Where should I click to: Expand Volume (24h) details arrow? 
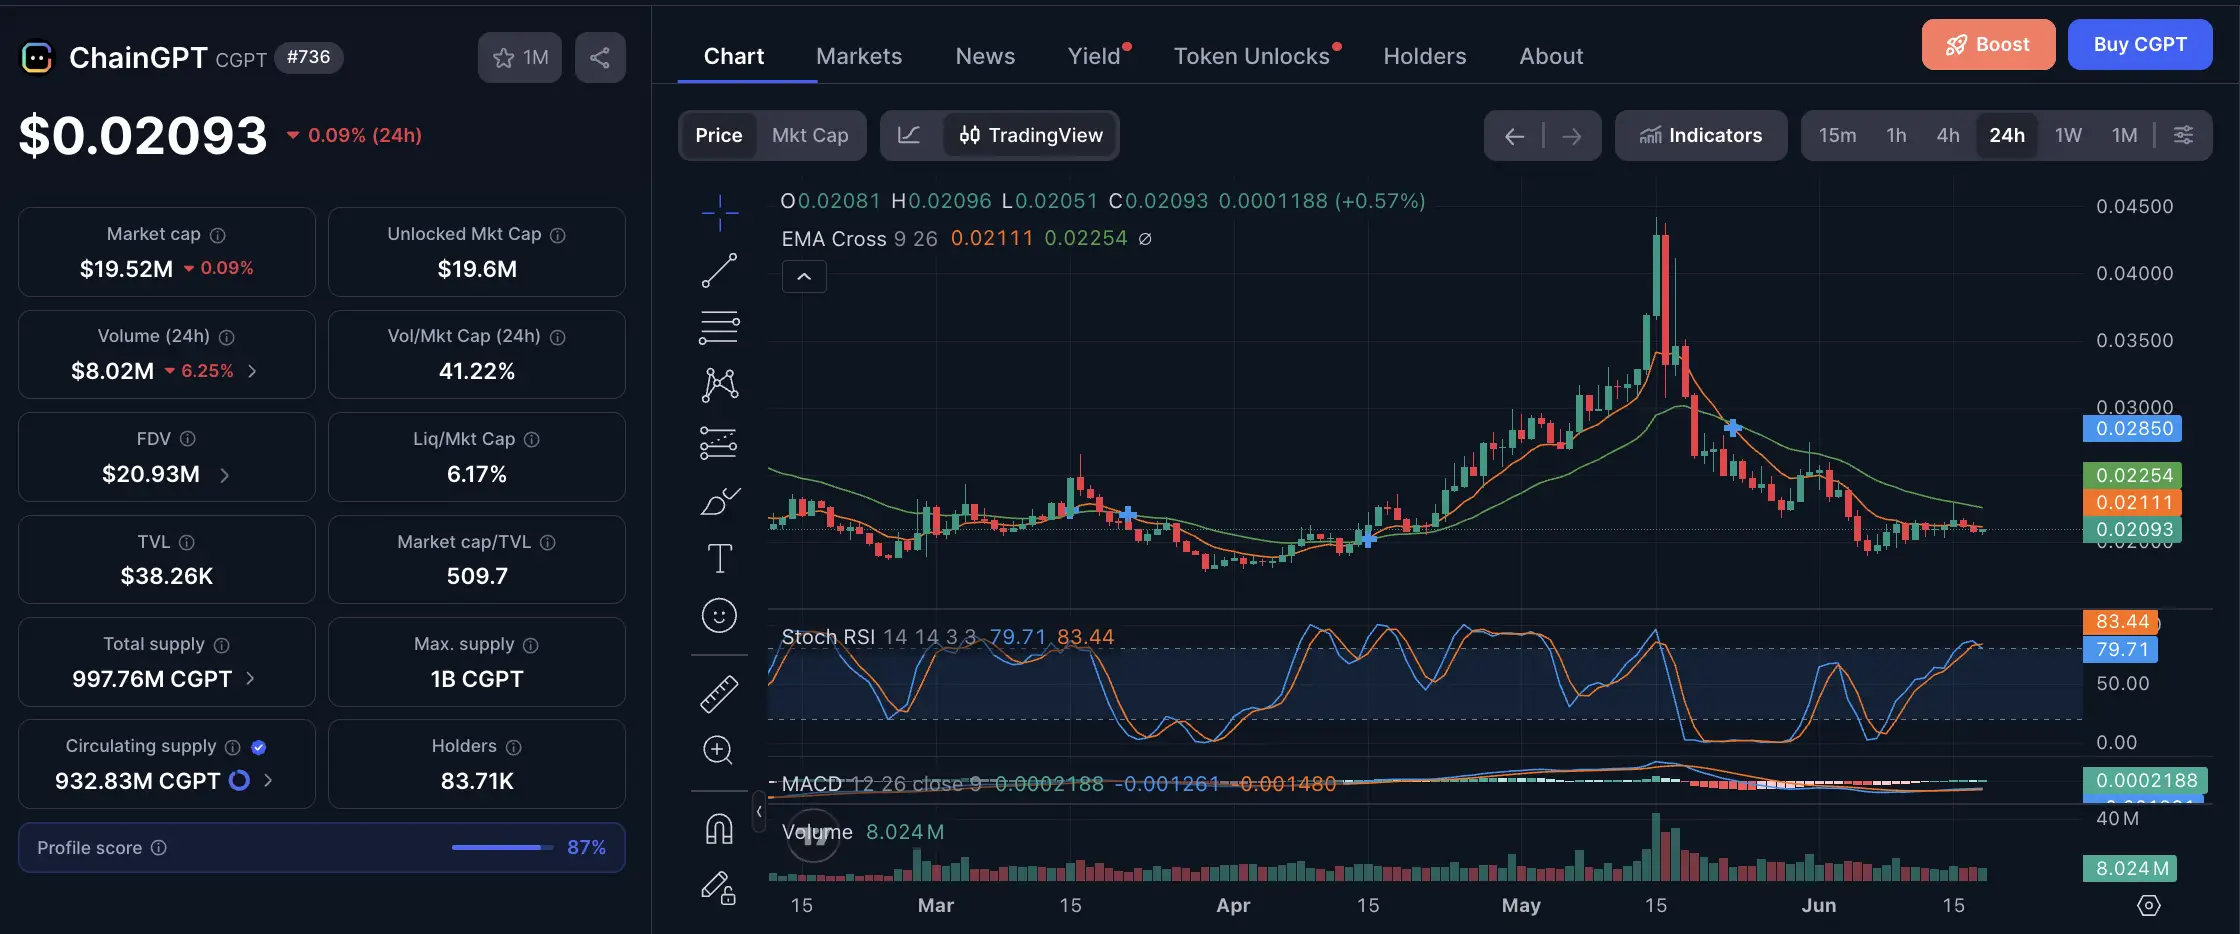(252, 371)
